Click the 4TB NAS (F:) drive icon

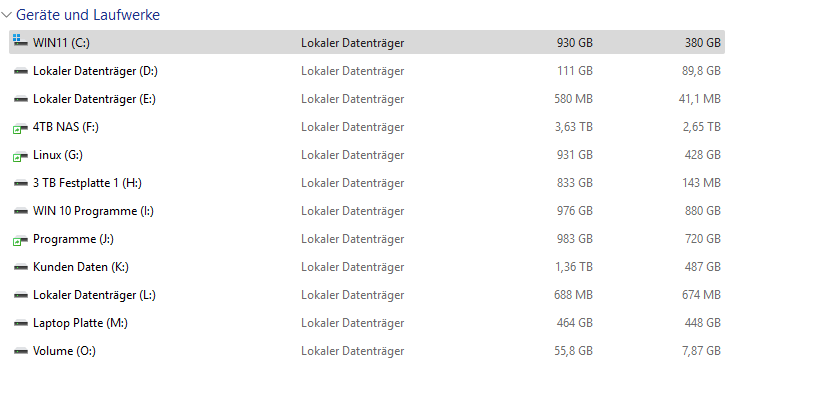pyautogui.click(x=20, y=128)
